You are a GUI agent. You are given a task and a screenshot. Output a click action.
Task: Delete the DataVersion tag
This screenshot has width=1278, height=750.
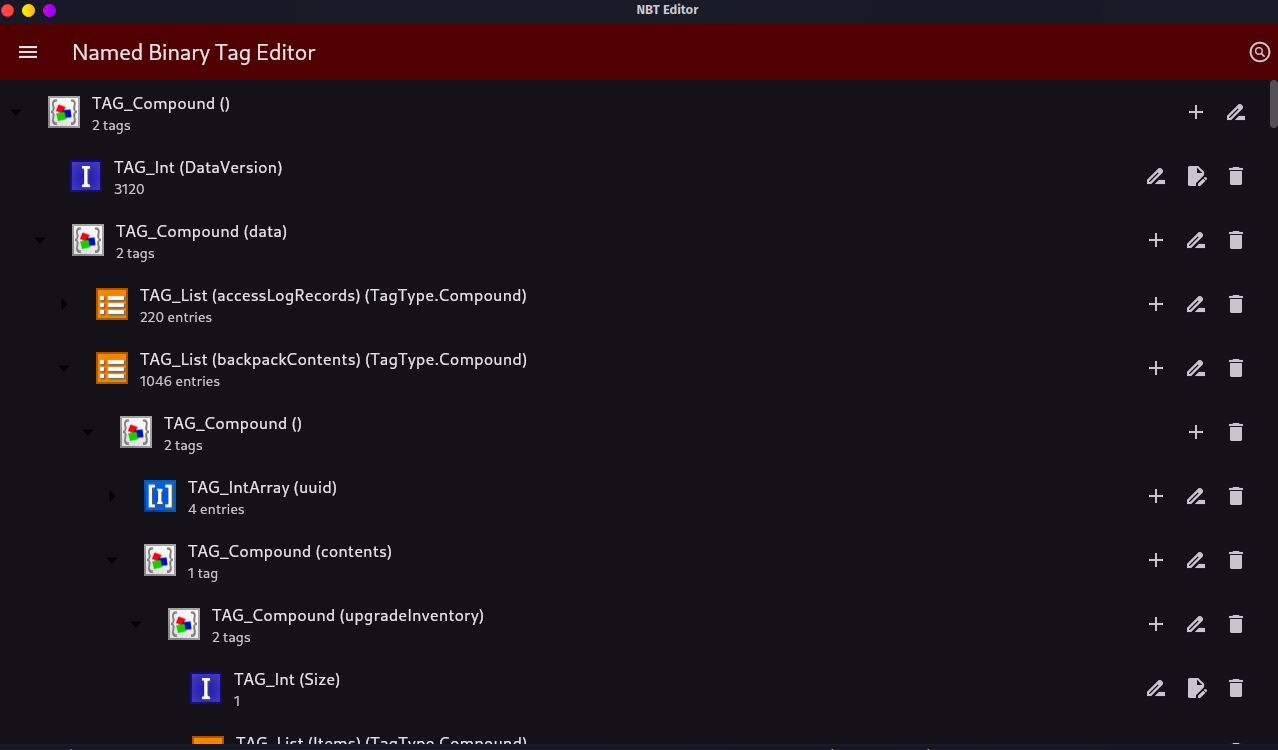click(x=1236, y=176)
